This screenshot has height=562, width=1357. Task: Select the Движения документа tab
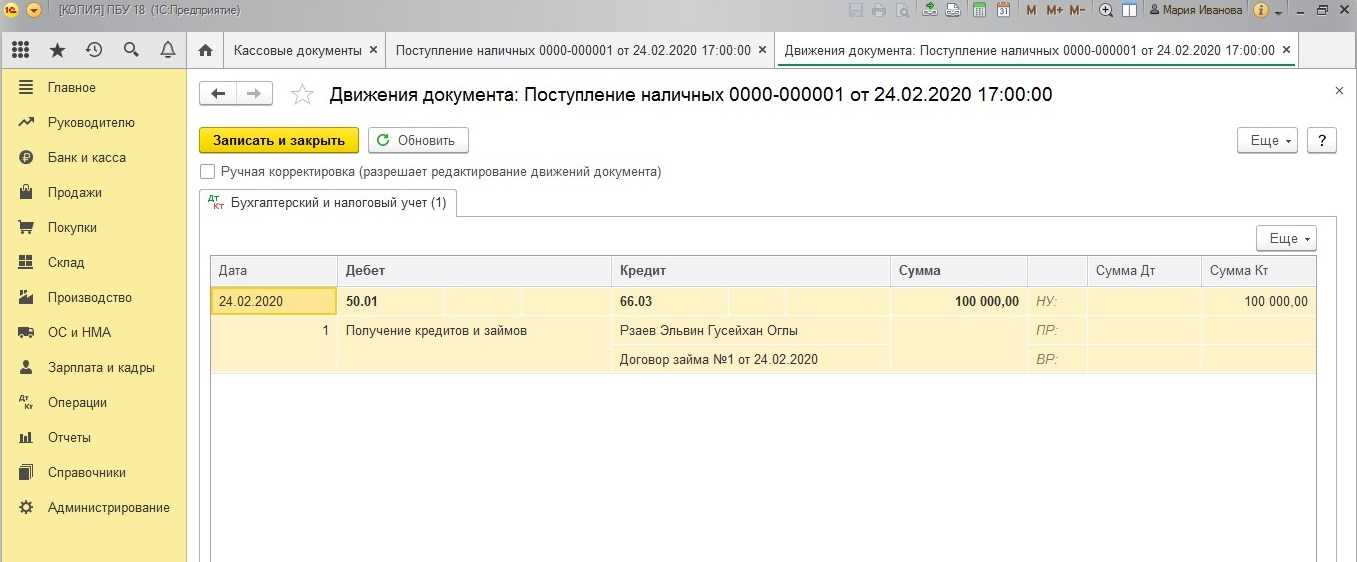1030,50
